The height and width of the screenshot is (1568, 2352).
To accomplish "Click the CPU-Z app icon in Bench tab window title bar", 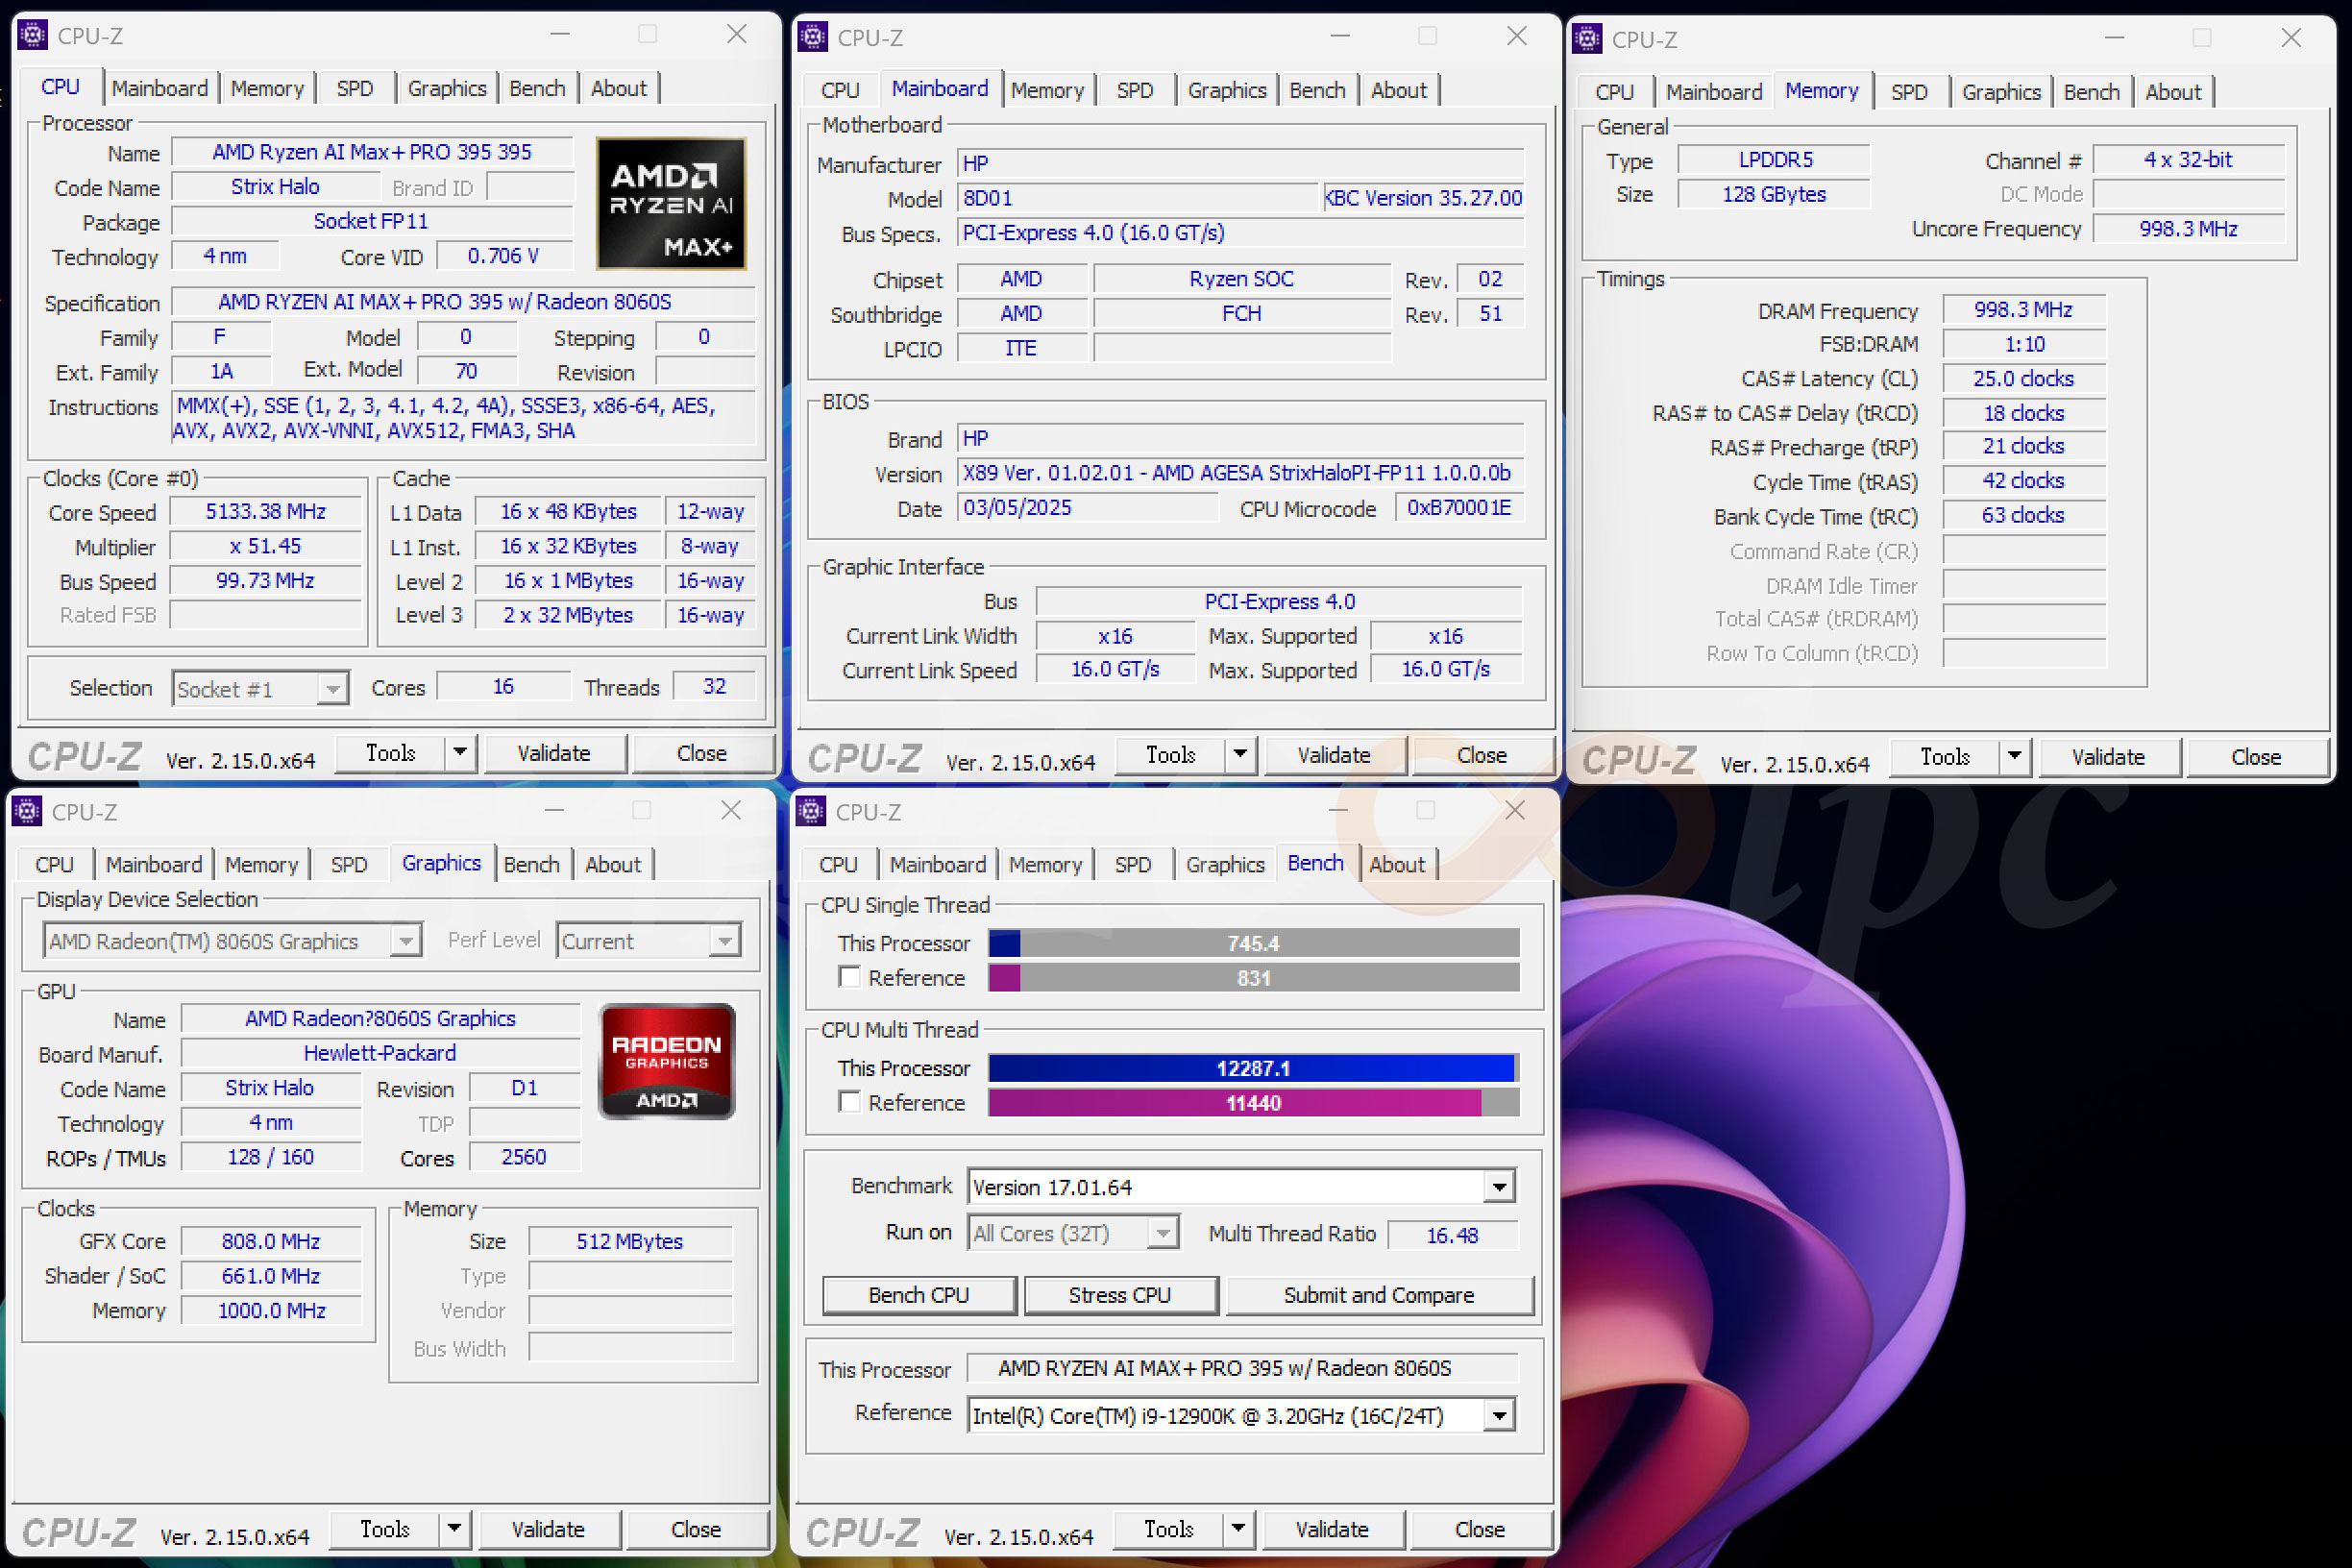I will [x=811, y=811].
